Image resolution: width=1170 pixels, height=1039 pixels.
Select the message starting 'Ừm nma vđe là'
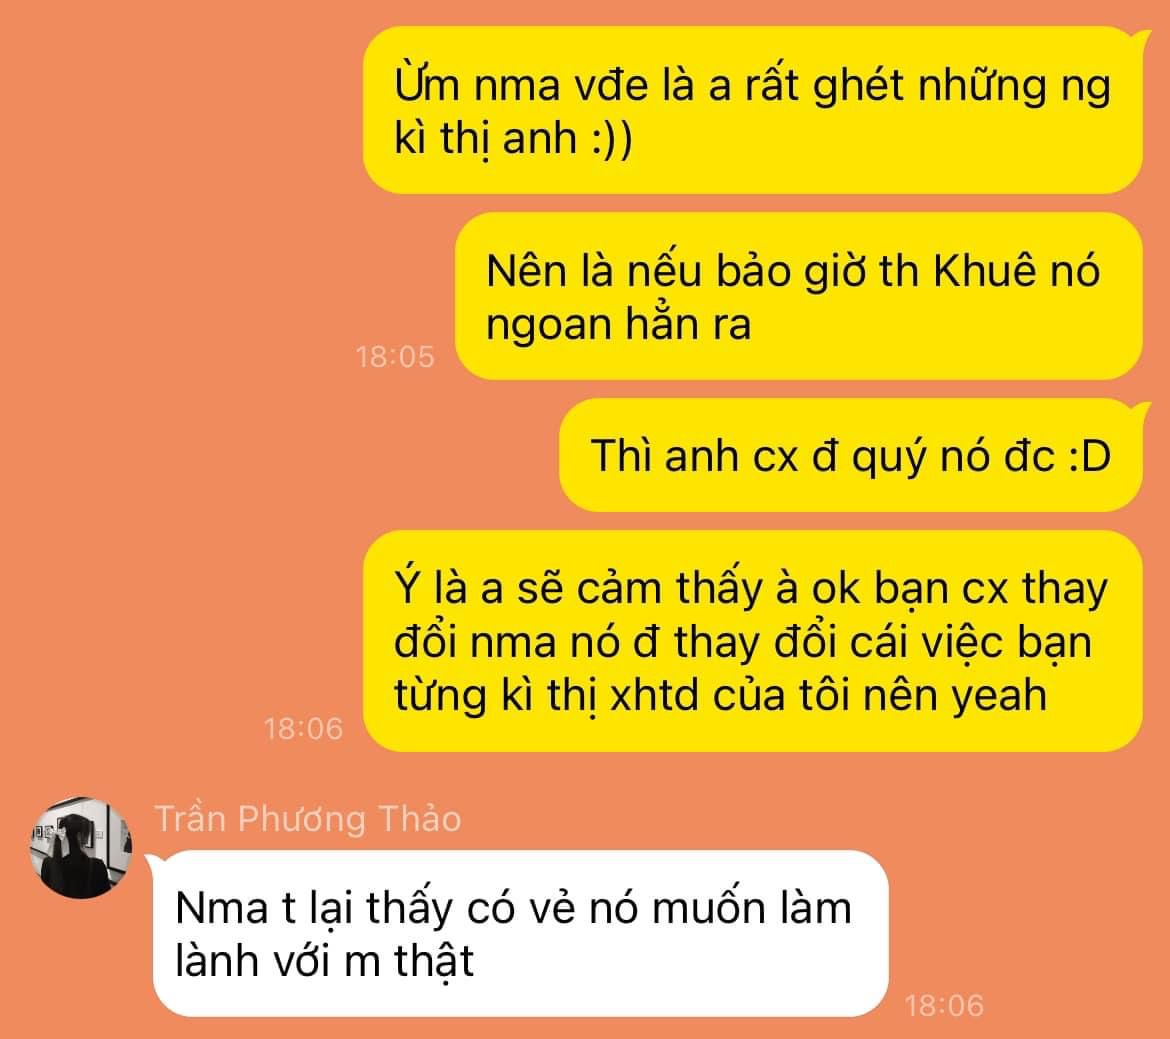click(x=752, y=110)
